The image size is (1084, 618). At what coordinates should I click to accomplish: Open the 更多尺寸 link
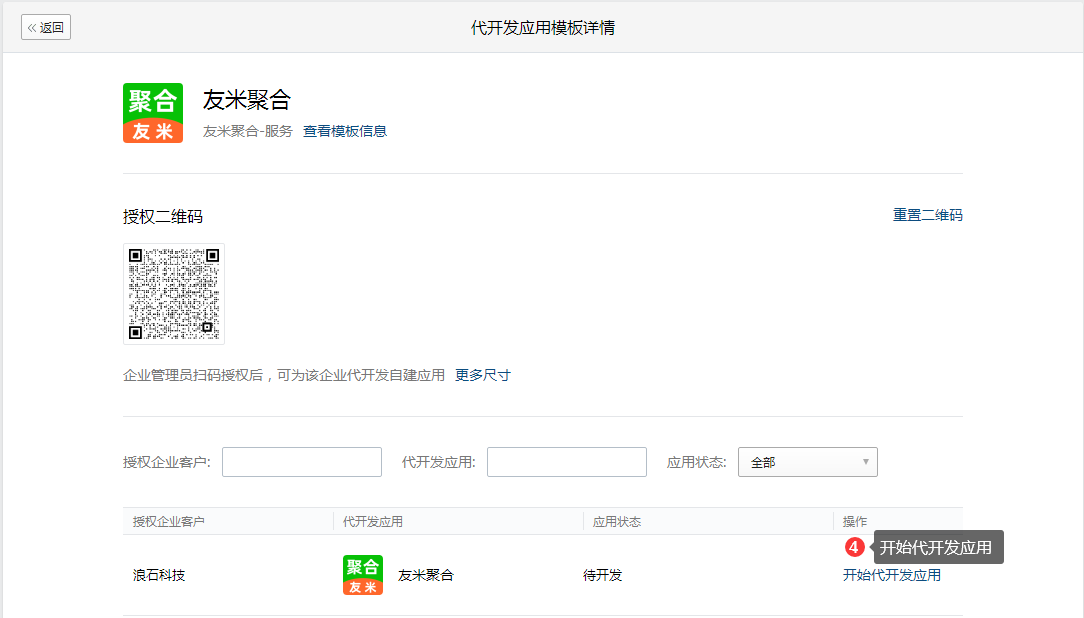coord(483,375)
